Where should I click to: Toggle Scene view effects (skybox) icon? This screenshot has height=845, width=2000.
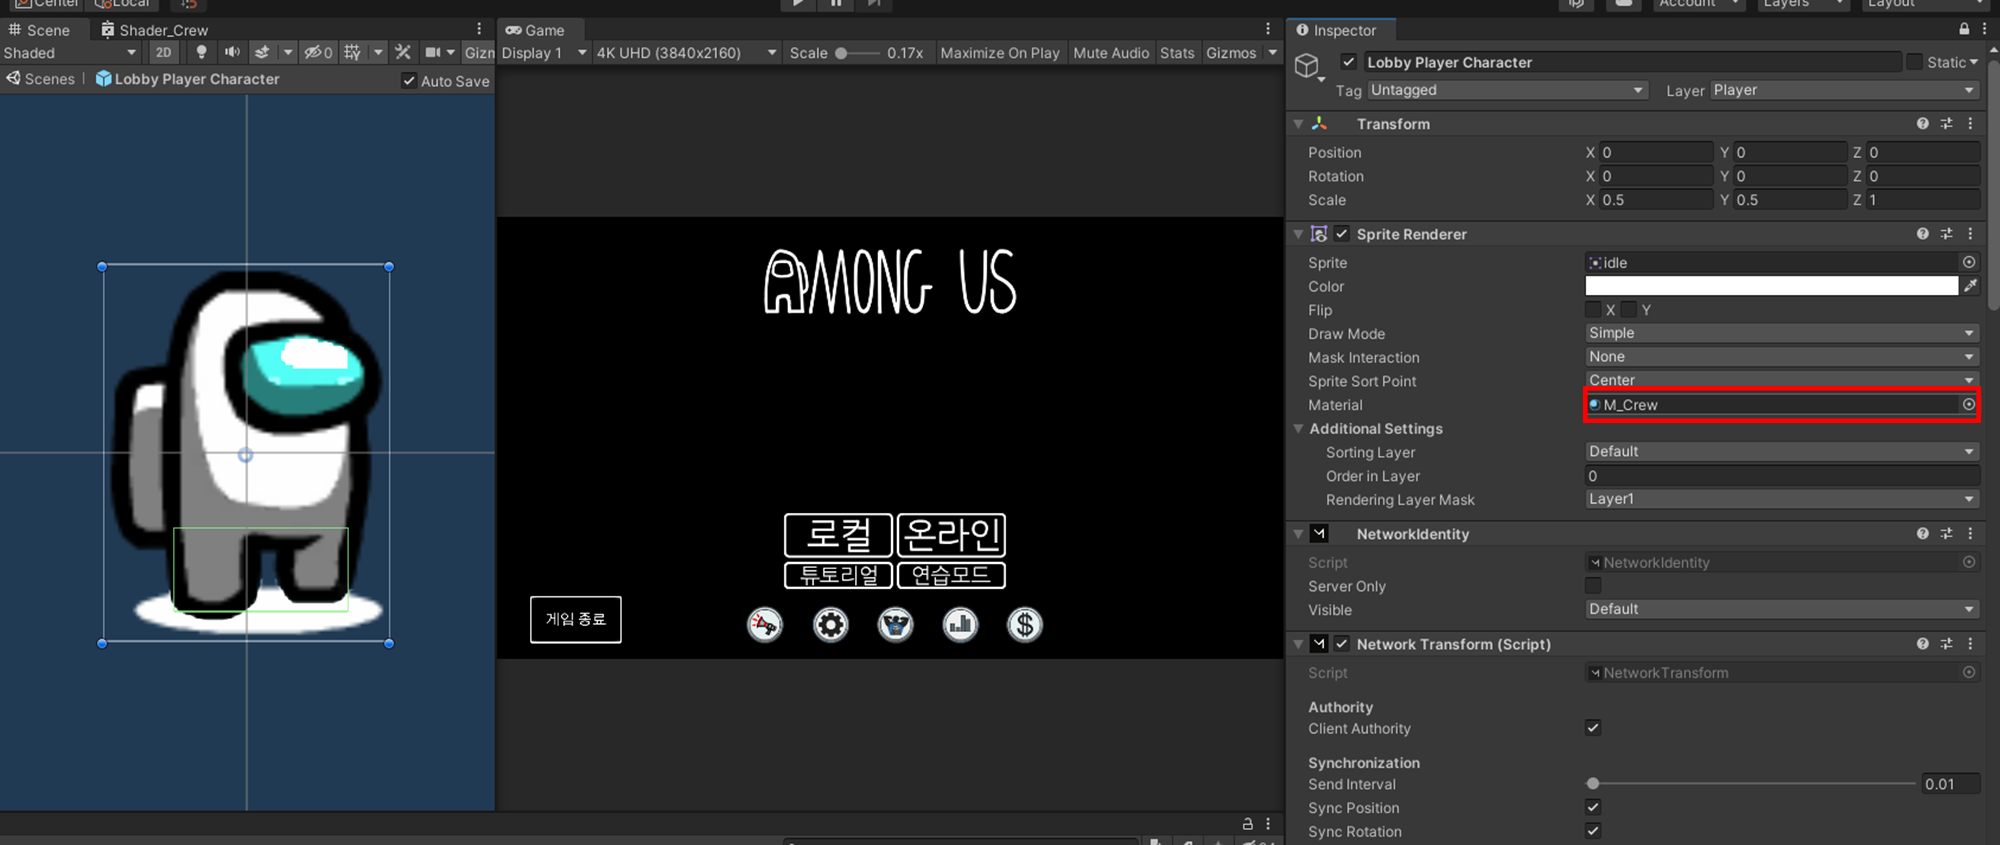pyautogui.click(x=262, y=52)
